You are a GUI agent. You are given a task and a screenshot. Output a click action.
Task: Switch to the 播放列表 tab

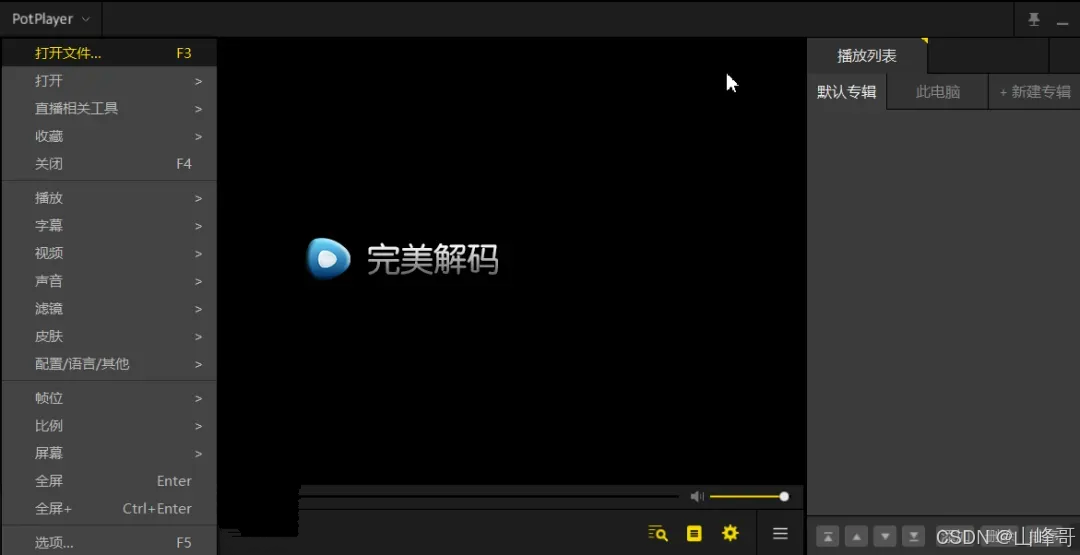(867, 56)
